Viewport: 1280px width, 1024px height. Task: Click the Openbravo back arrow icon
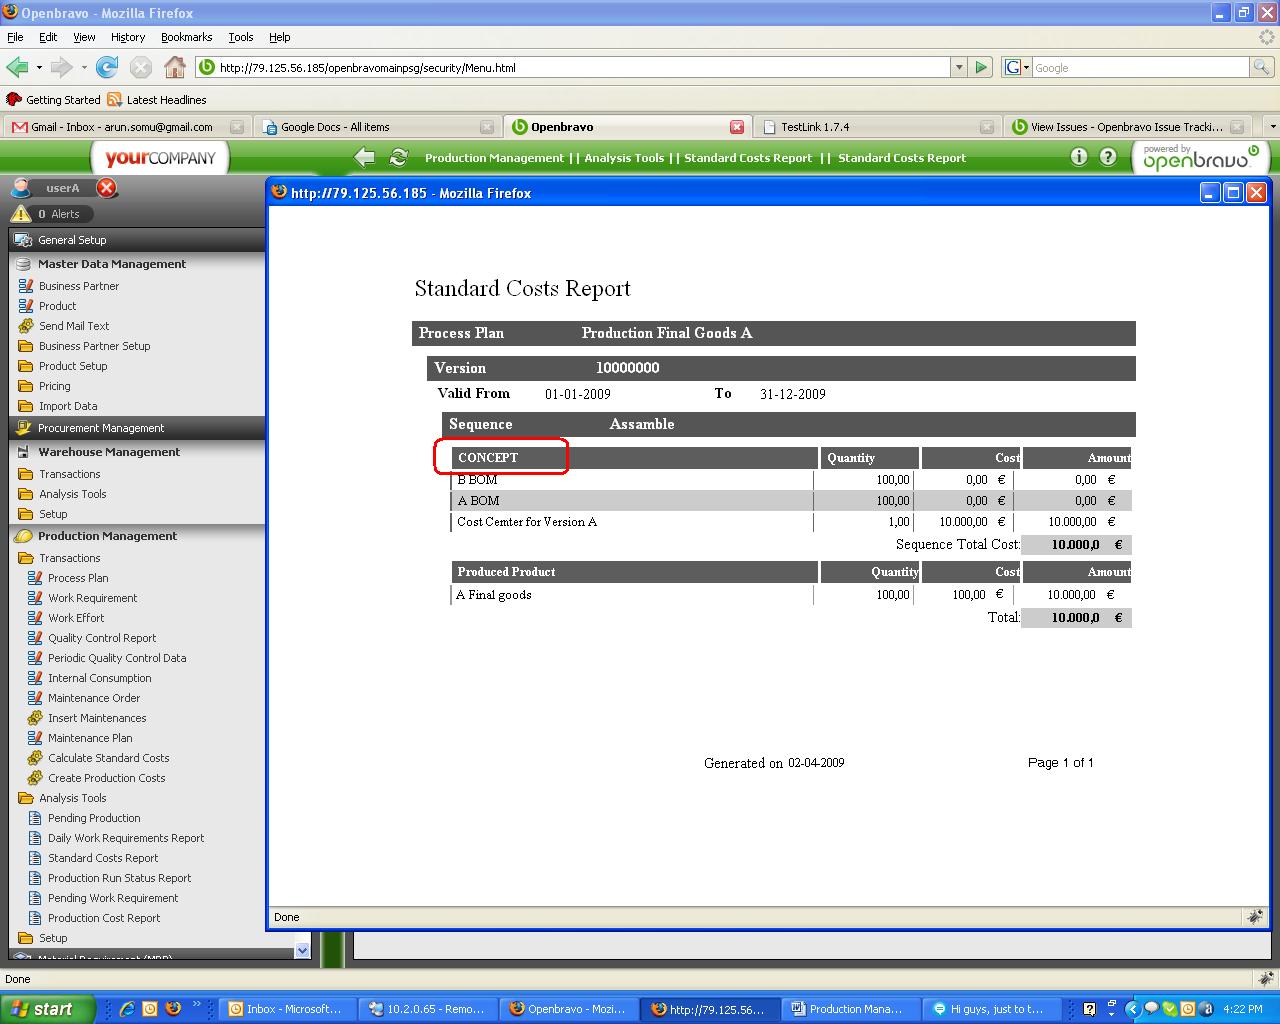click(365, 157)
